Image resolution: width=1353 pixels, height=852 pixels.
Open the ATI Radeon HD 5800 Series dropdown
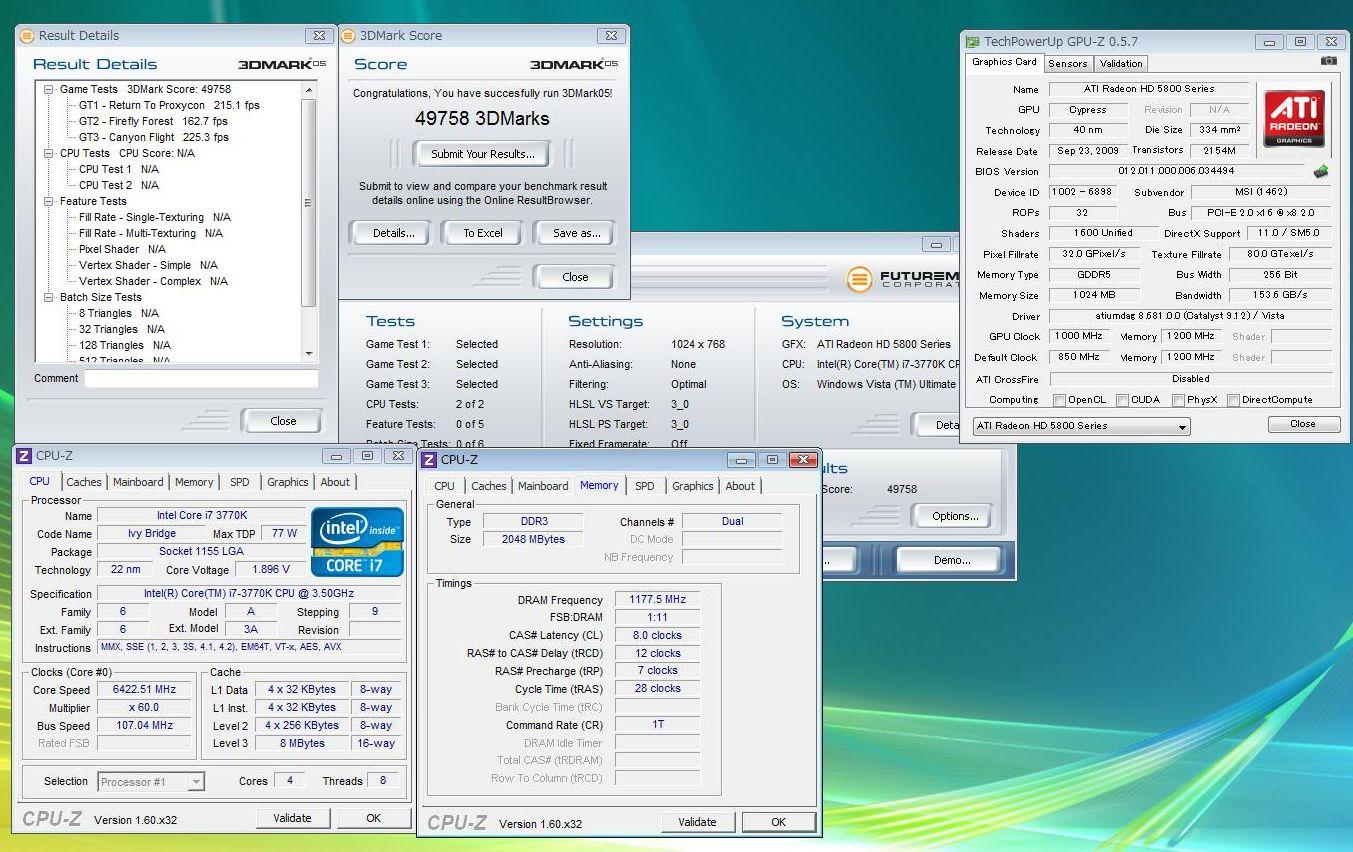tap(1081, 425)
